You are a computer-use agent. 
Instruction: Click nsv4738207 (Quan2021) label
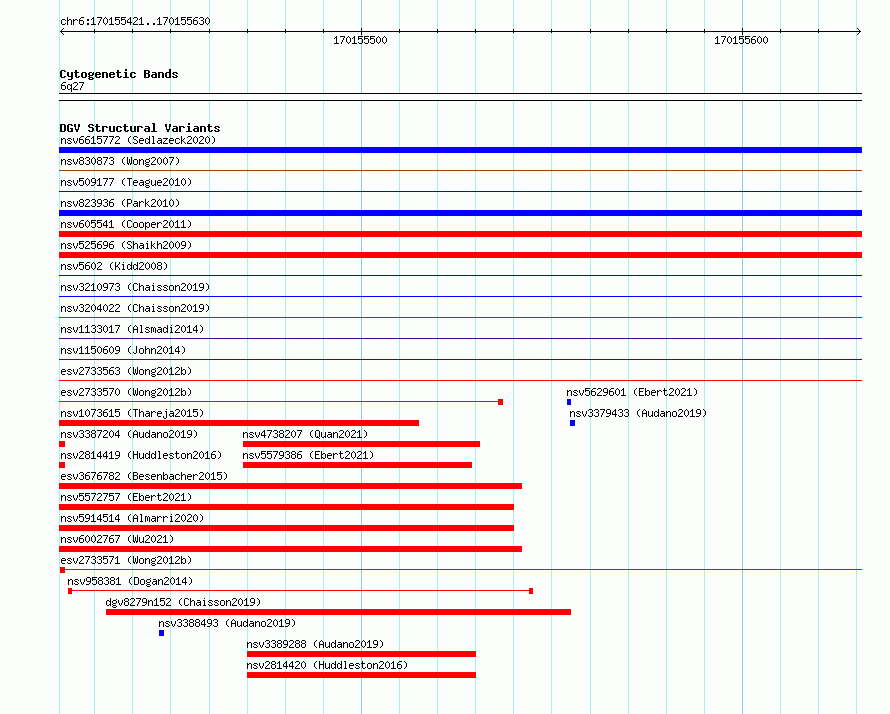pyautogui.click(x=305, y=434)
